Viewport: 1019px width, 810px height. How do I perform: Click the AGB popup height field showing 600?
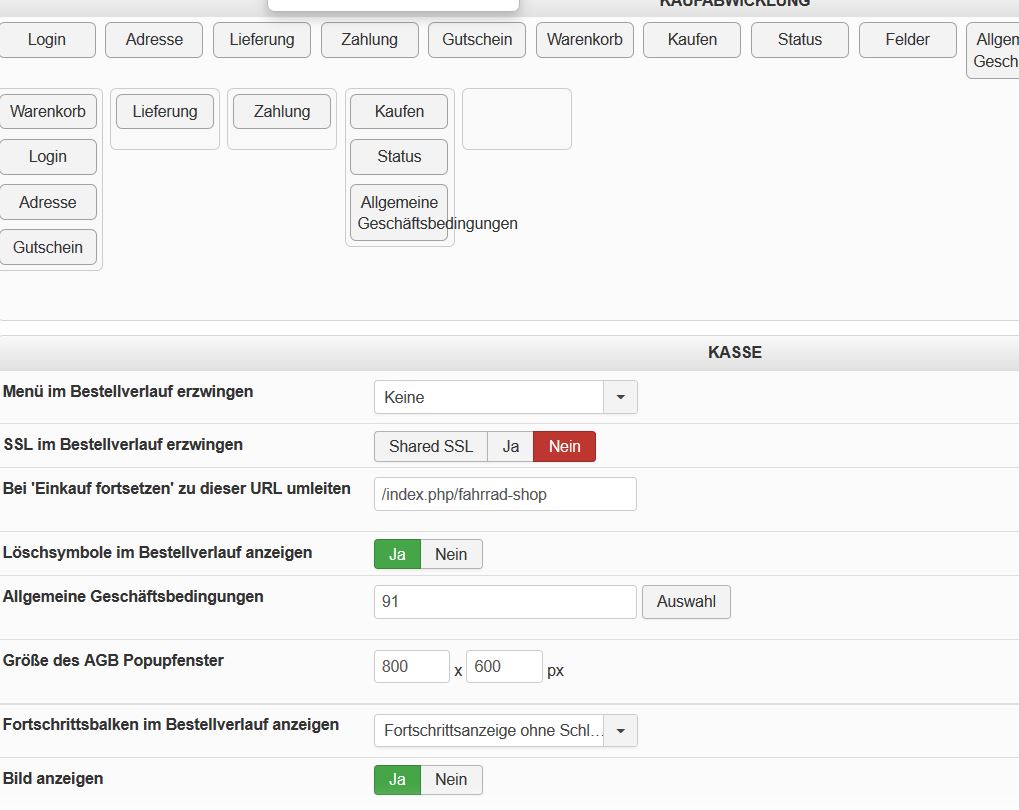point(503,667)
